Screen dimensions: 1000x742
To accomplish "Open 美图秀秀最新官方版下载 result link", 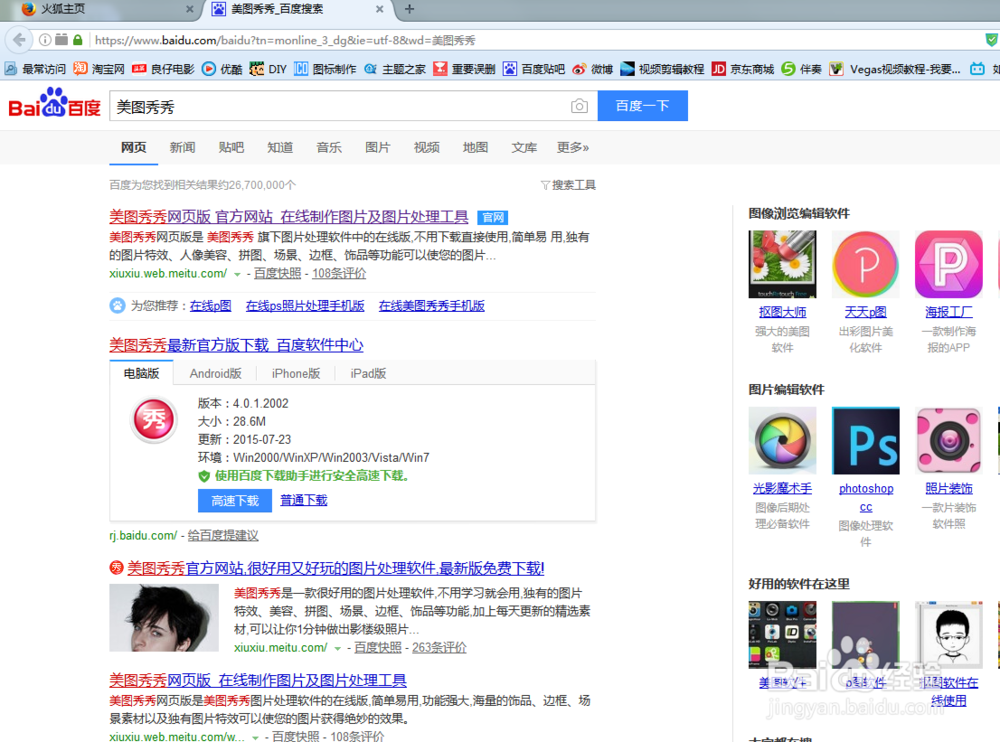I will 236,345.
